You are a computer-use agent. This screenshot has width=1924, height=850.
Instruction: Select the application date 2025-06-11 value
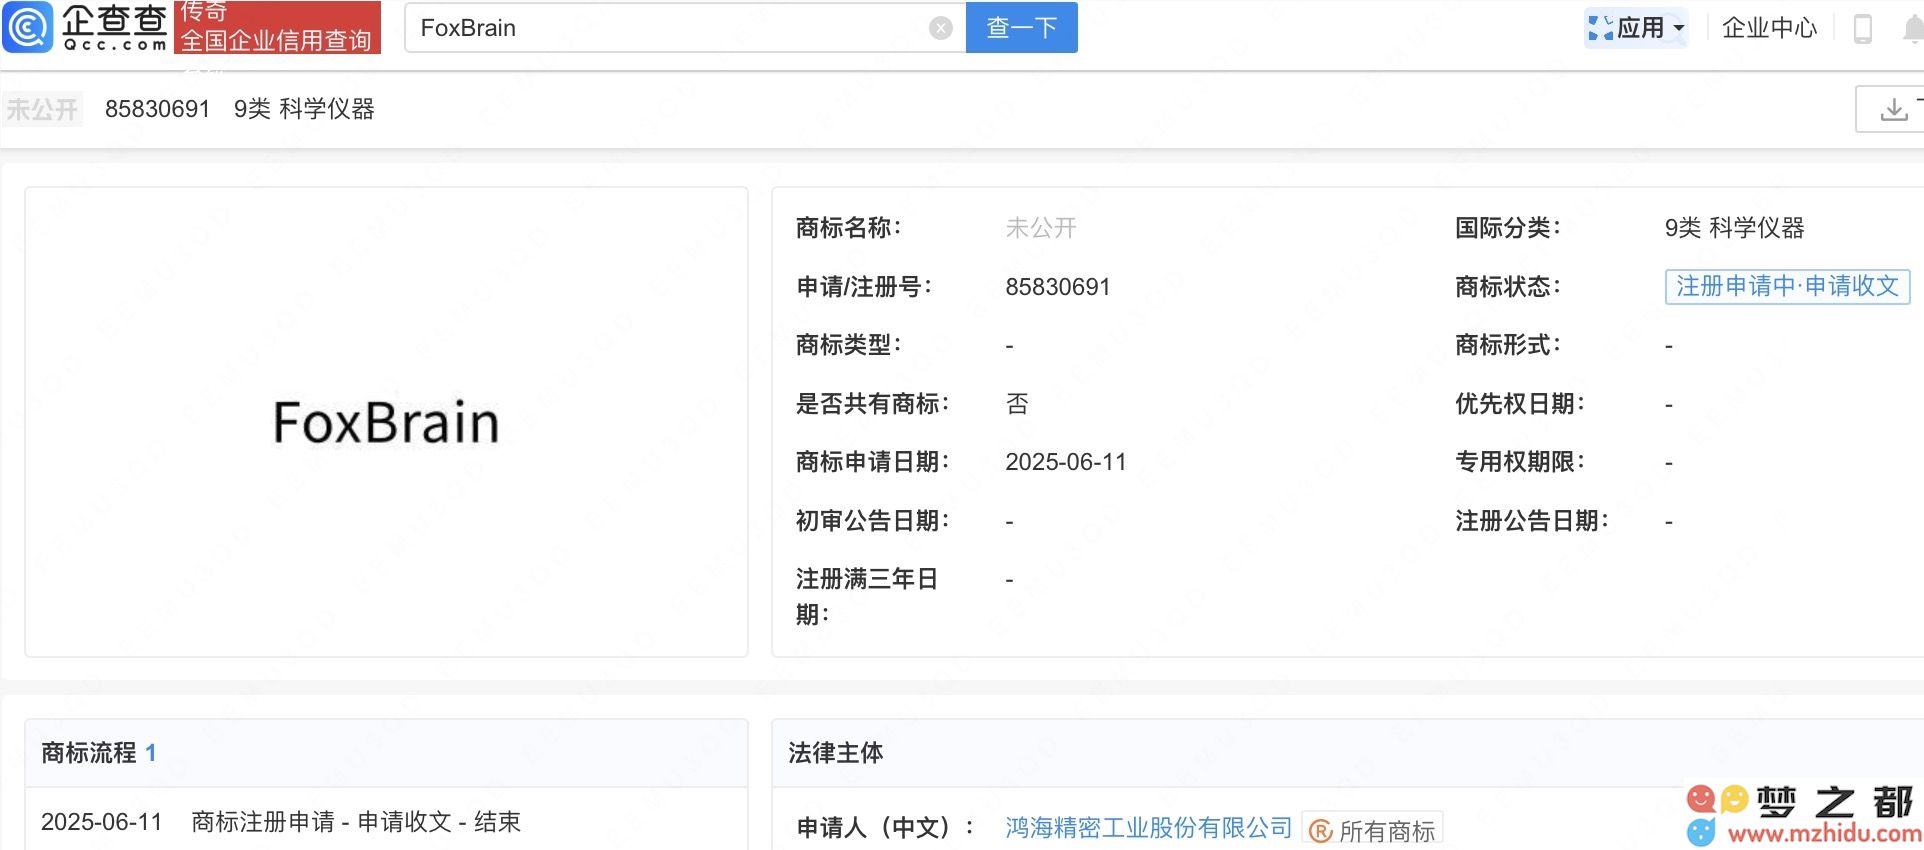1066,462
